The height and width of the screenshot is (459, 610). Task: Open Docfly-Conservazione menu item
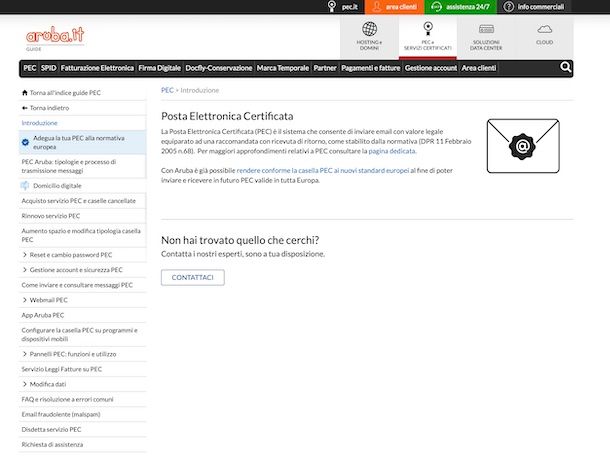pos(219,68)
